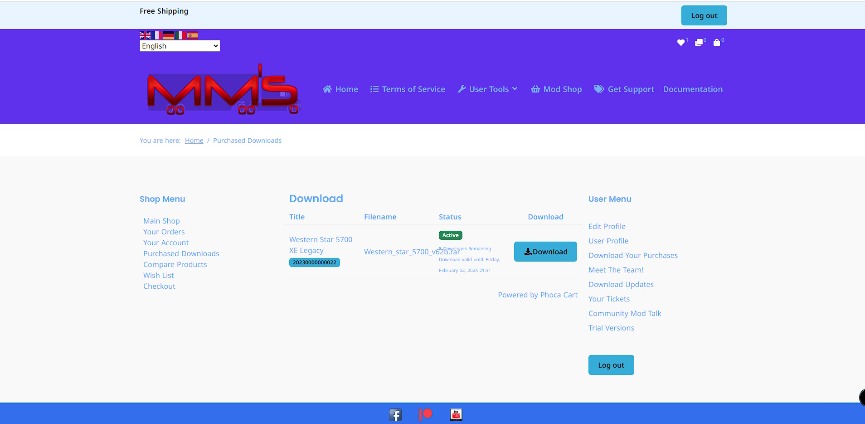This screenshot has width=865, height=424.
Task: Select the Spanish flag language icon
Action: (x=192, y=35)
